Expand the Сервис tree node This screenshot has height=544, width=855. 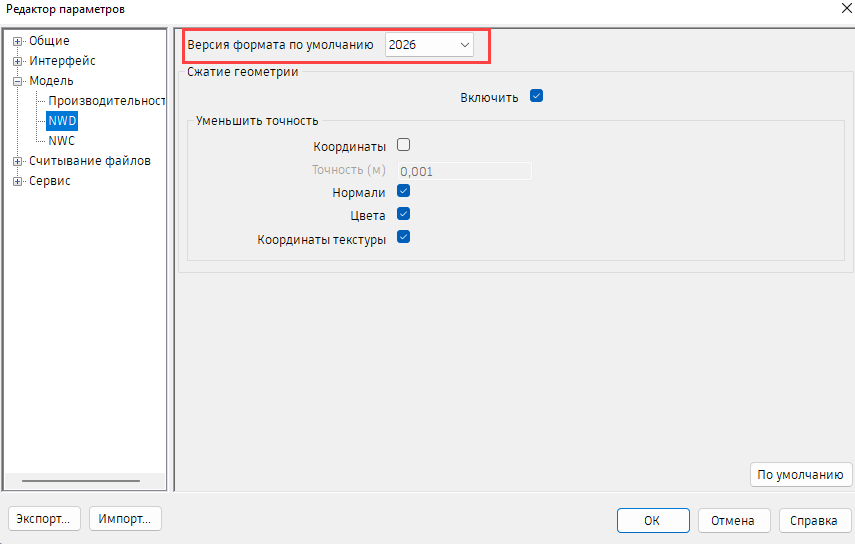[x=17, y=182]
